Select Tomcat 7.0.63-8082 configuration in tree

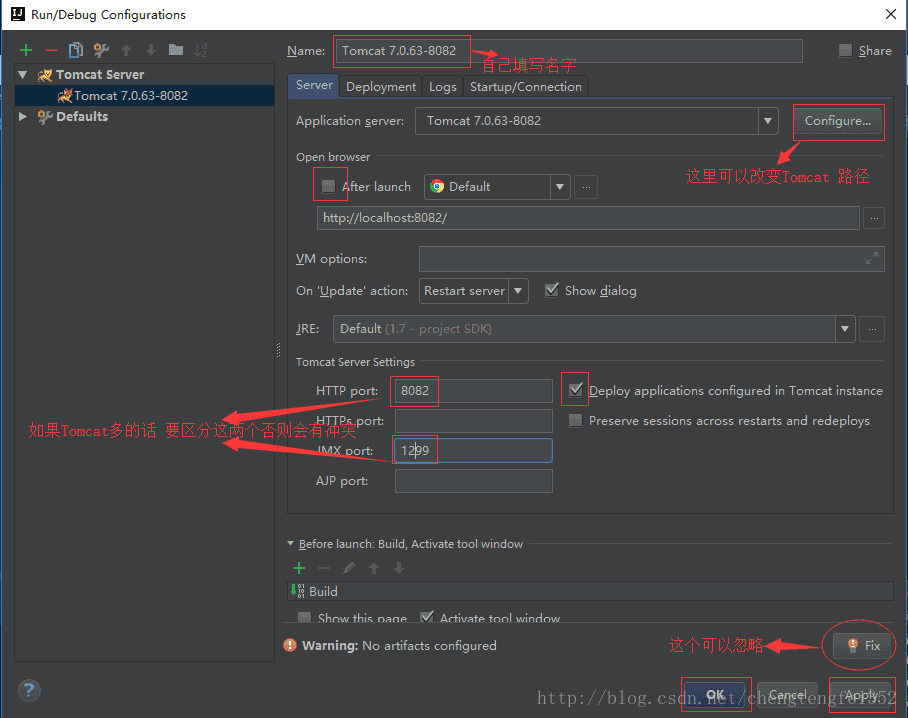(144, 96)
